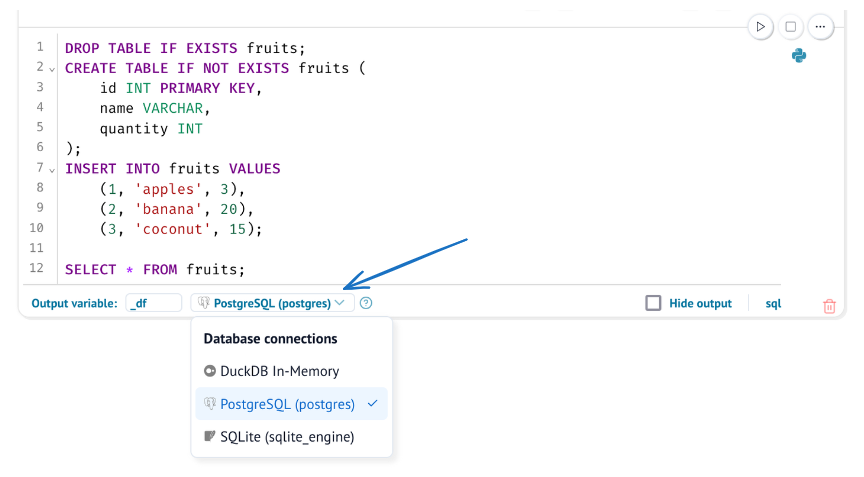The height and width of the screenshot is (477, 864).
Task: Focus the Output variable input field
Action: coord(154,303)
